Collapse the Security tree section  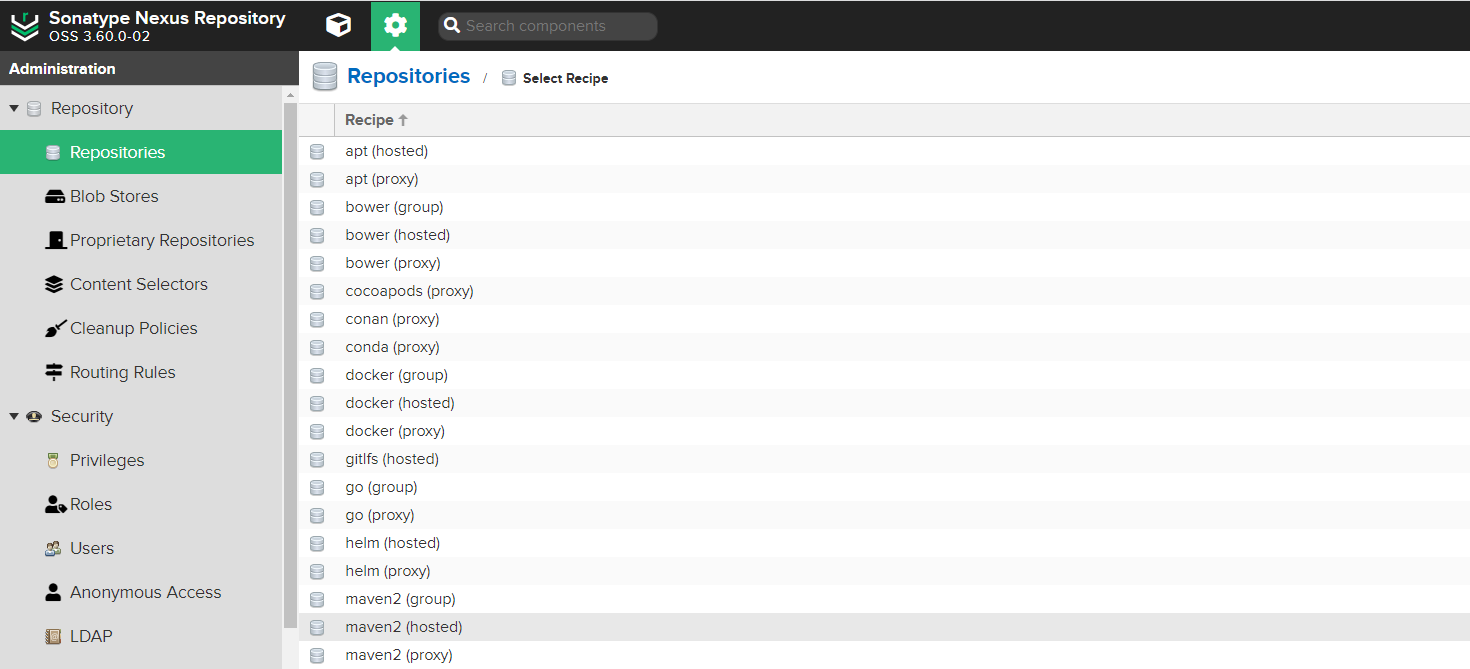[x=14, y=417]
